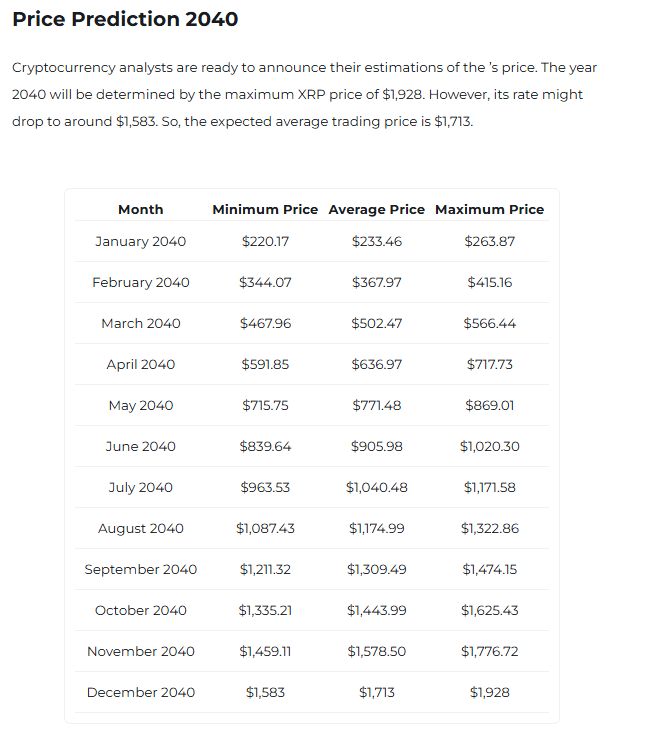Select the January 2040 row label
Image resolution: width=649 pixels, height=738 pixels.
point(140,241)
